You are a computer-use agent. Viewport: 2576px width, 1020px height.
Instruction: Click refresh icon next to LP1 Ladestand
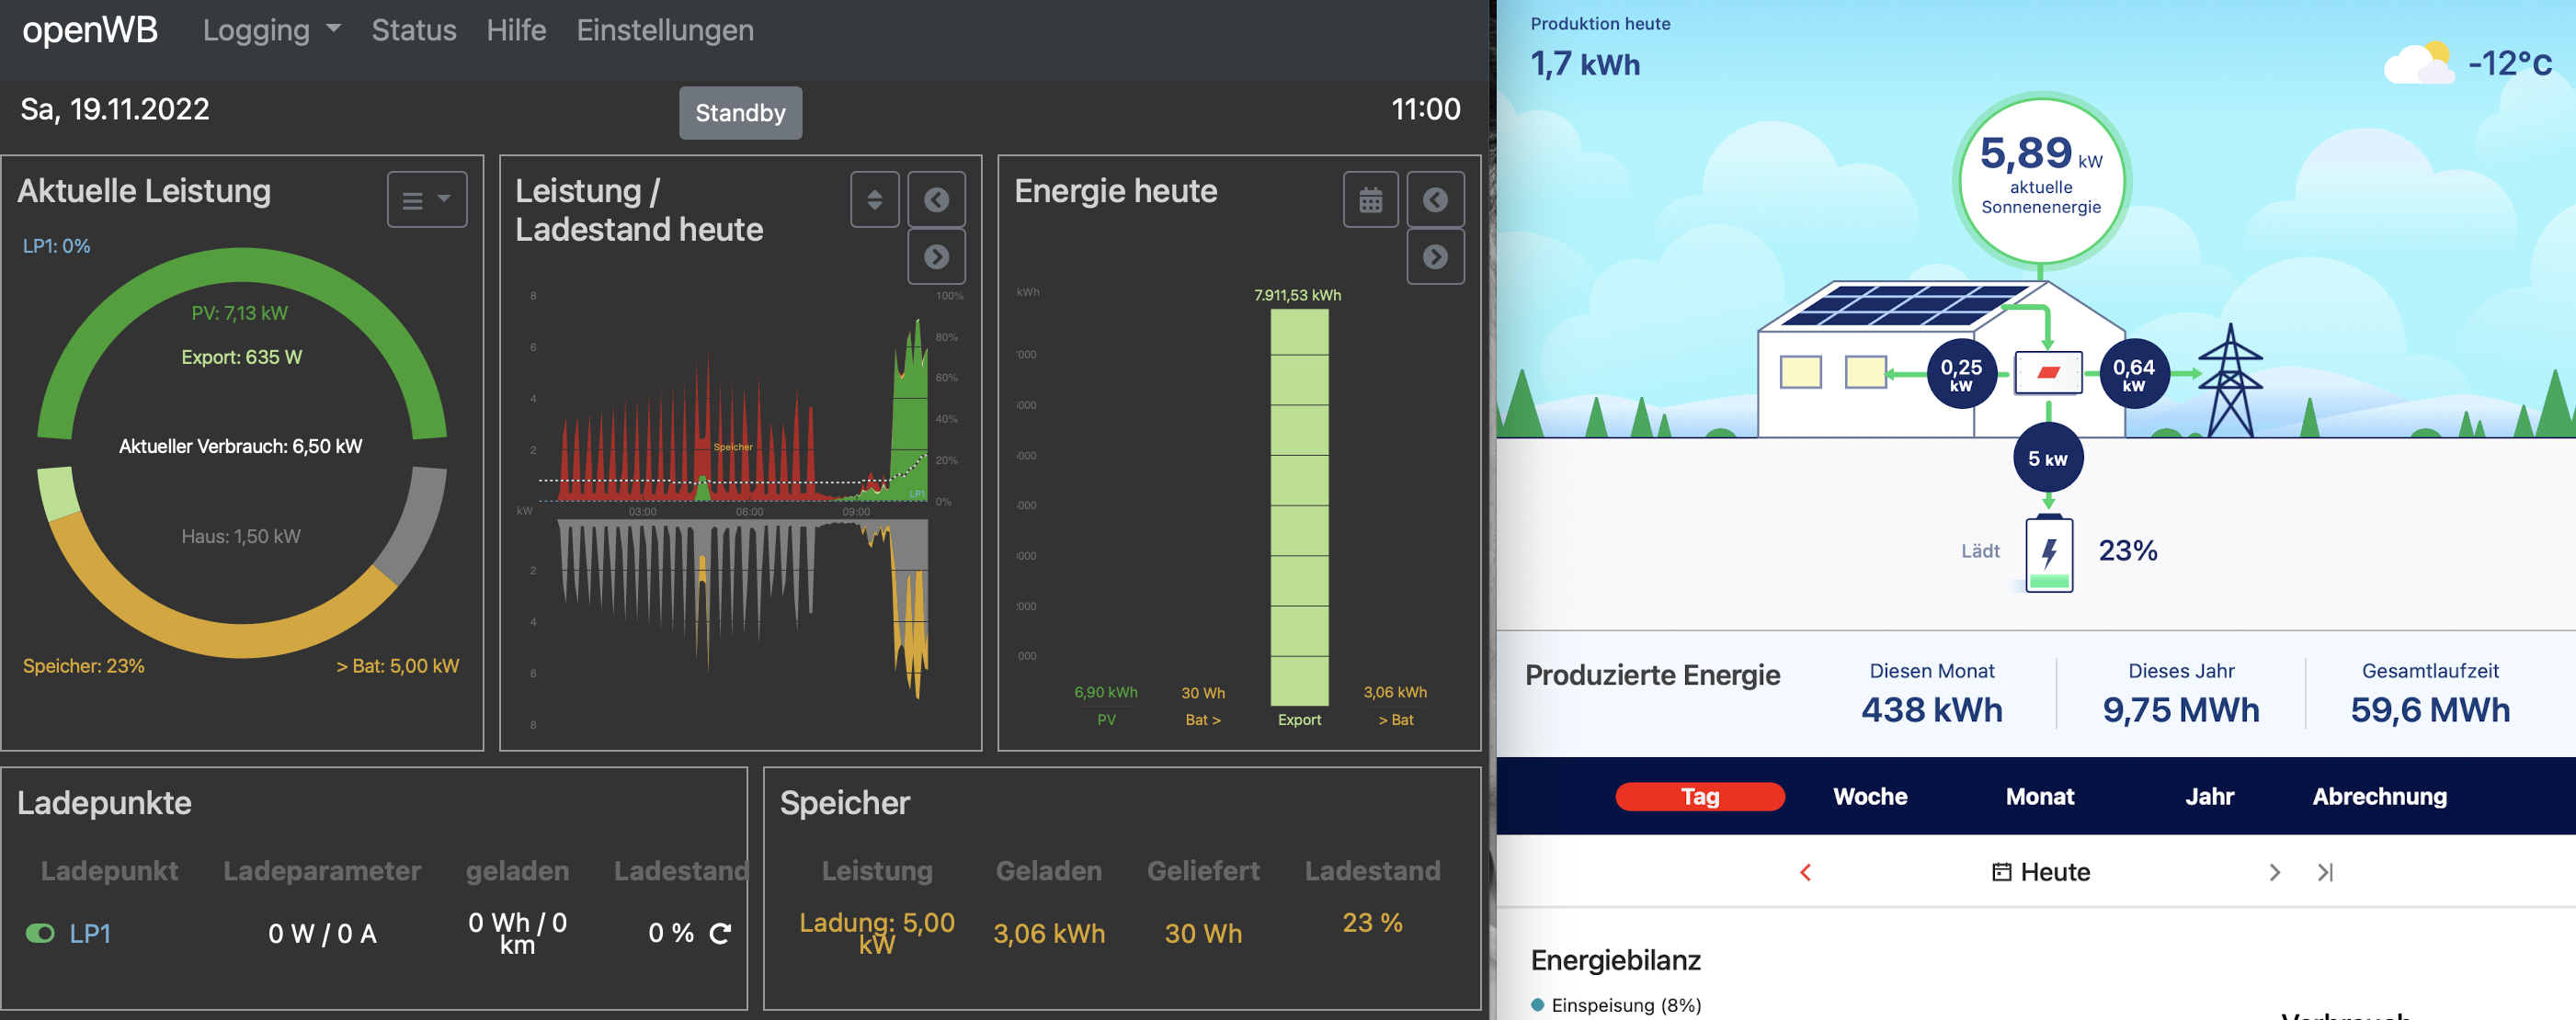coord(720,933)
